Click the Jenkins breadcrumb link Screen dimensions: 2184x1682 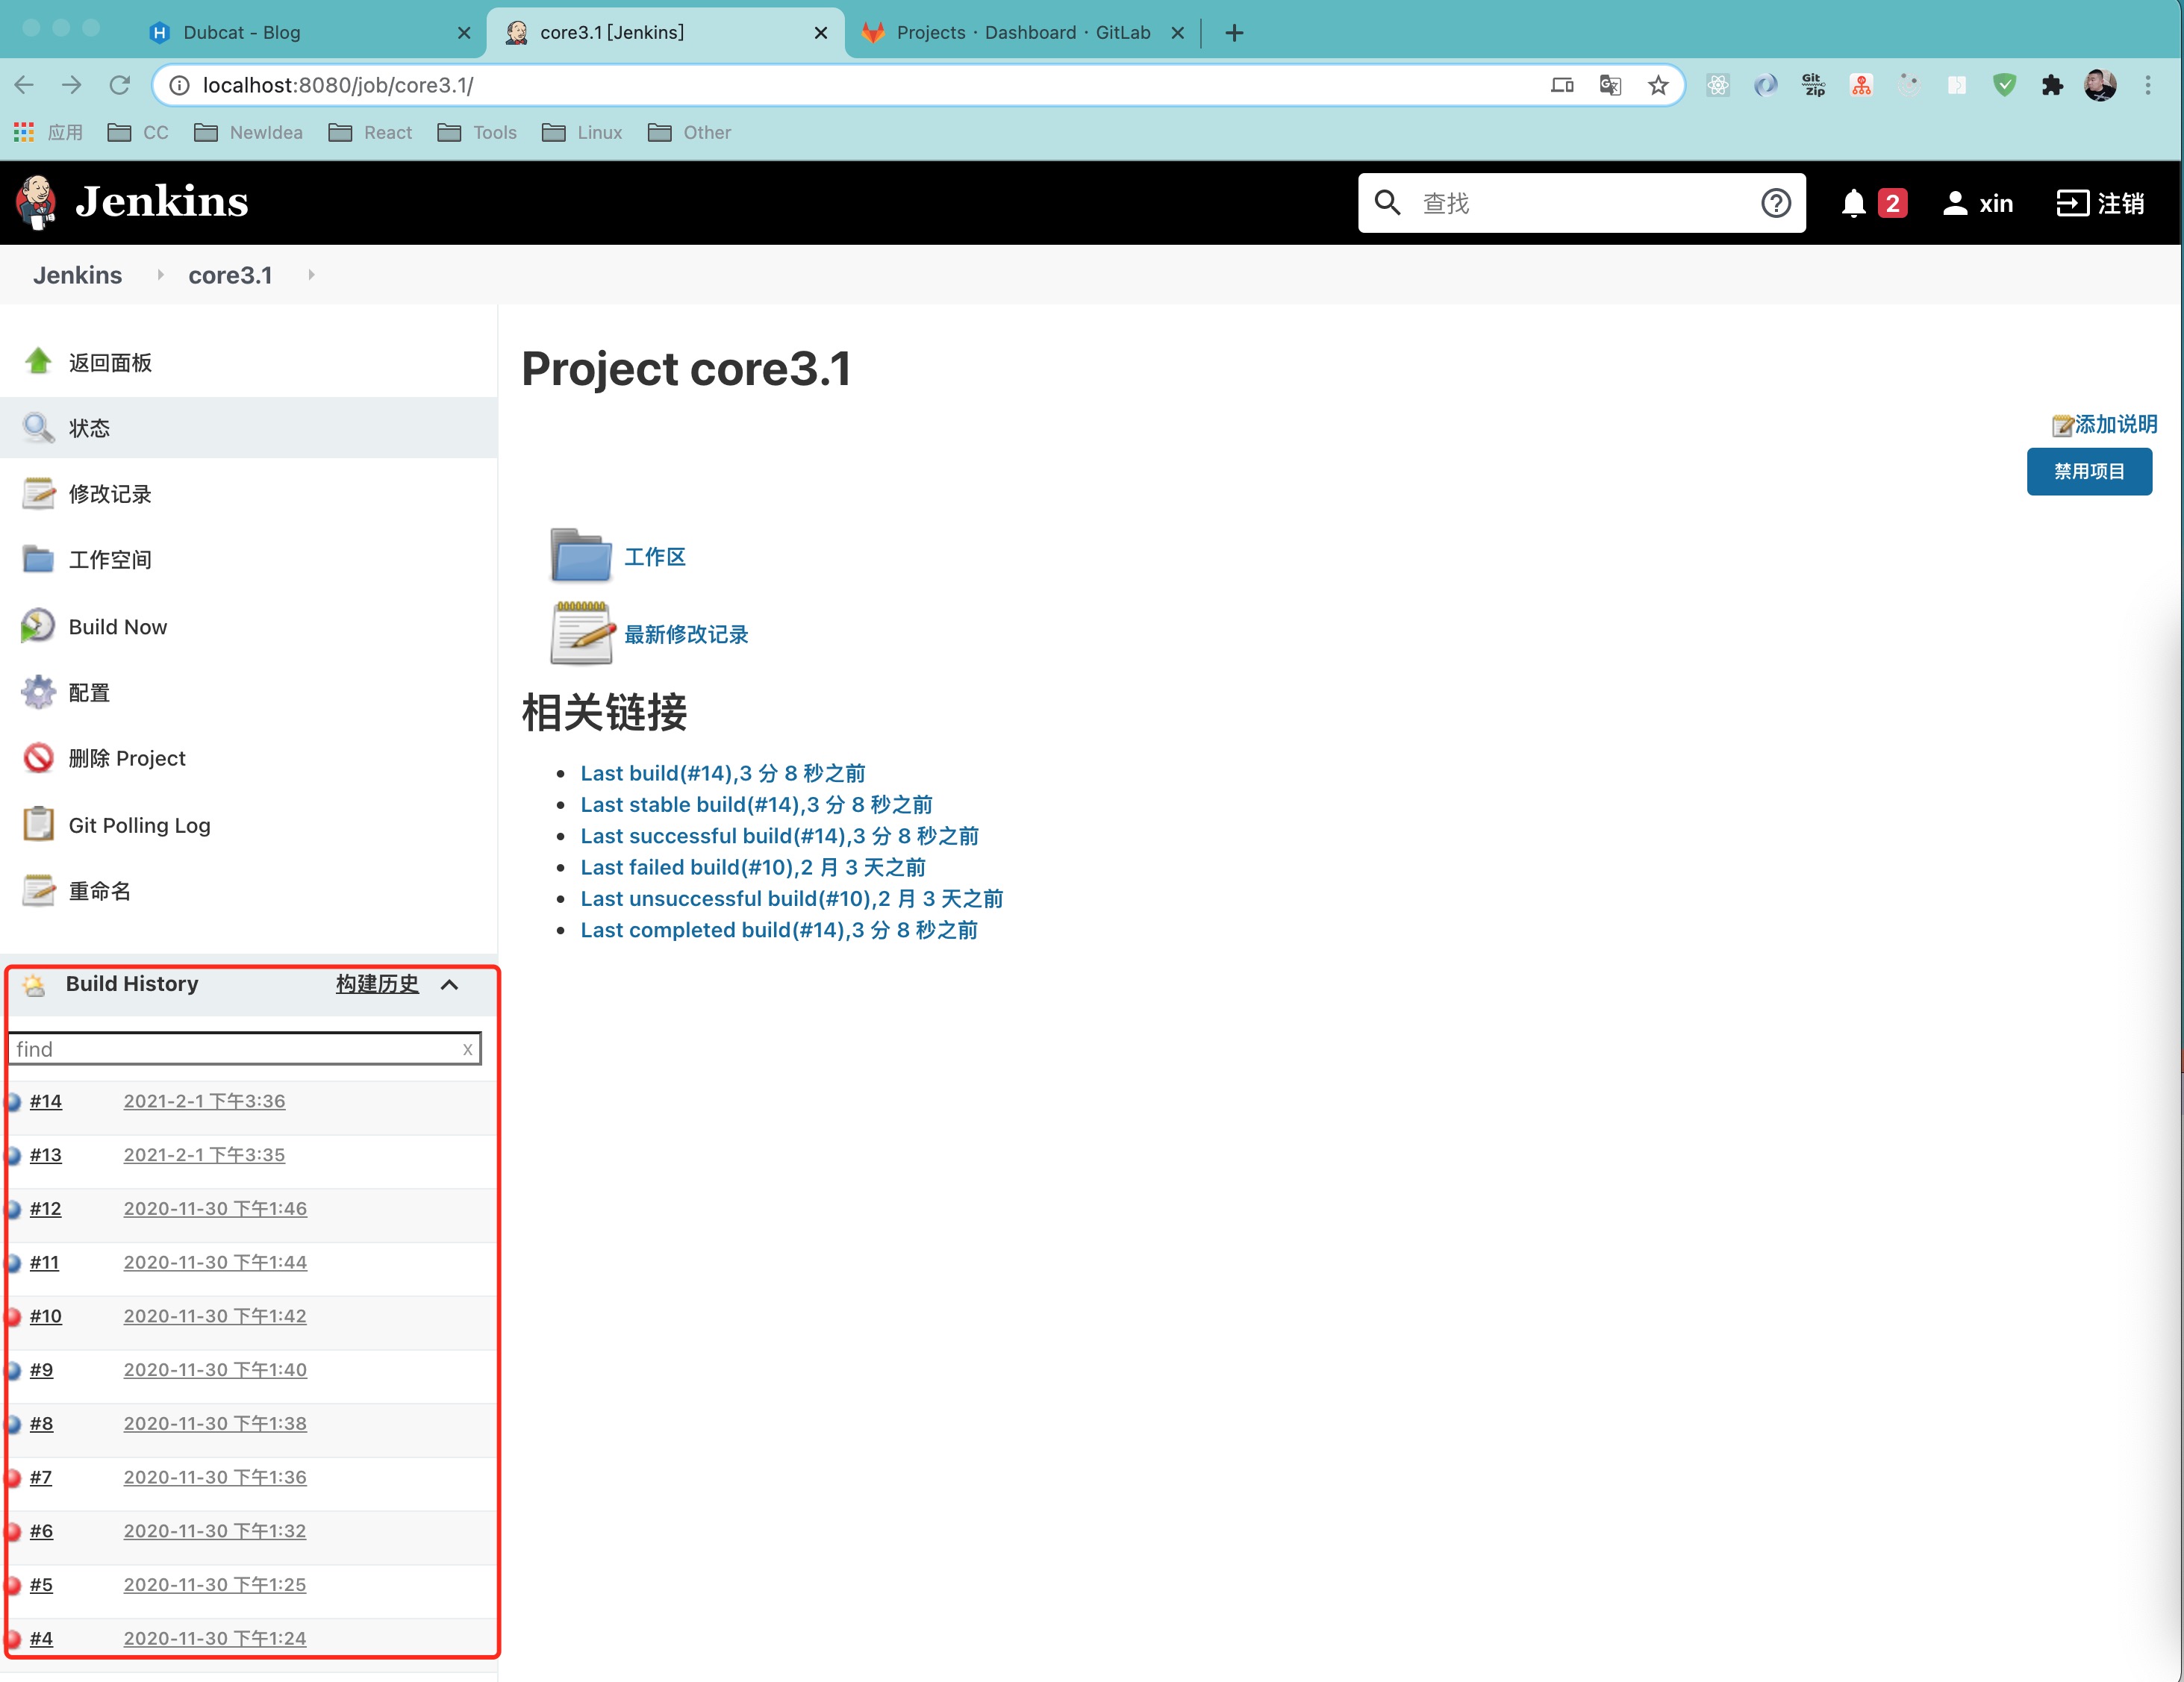77,275
